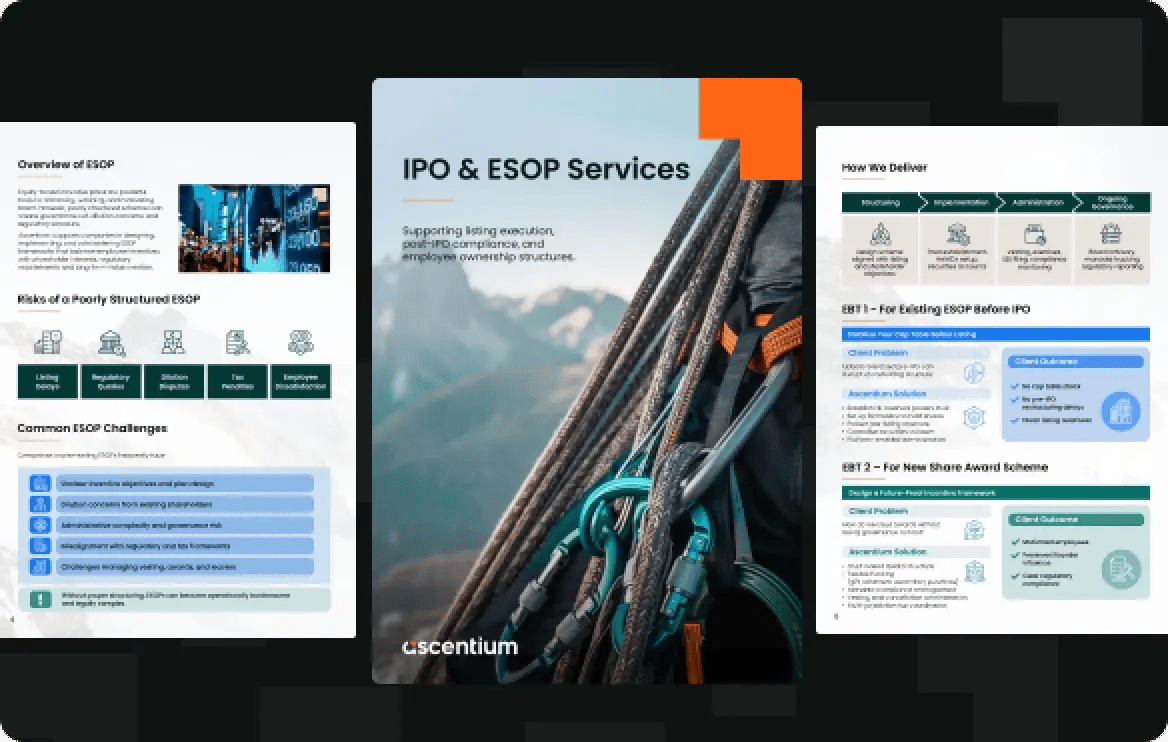Click the EBT 1 For Existing ESOP heading

click(936, 309)
